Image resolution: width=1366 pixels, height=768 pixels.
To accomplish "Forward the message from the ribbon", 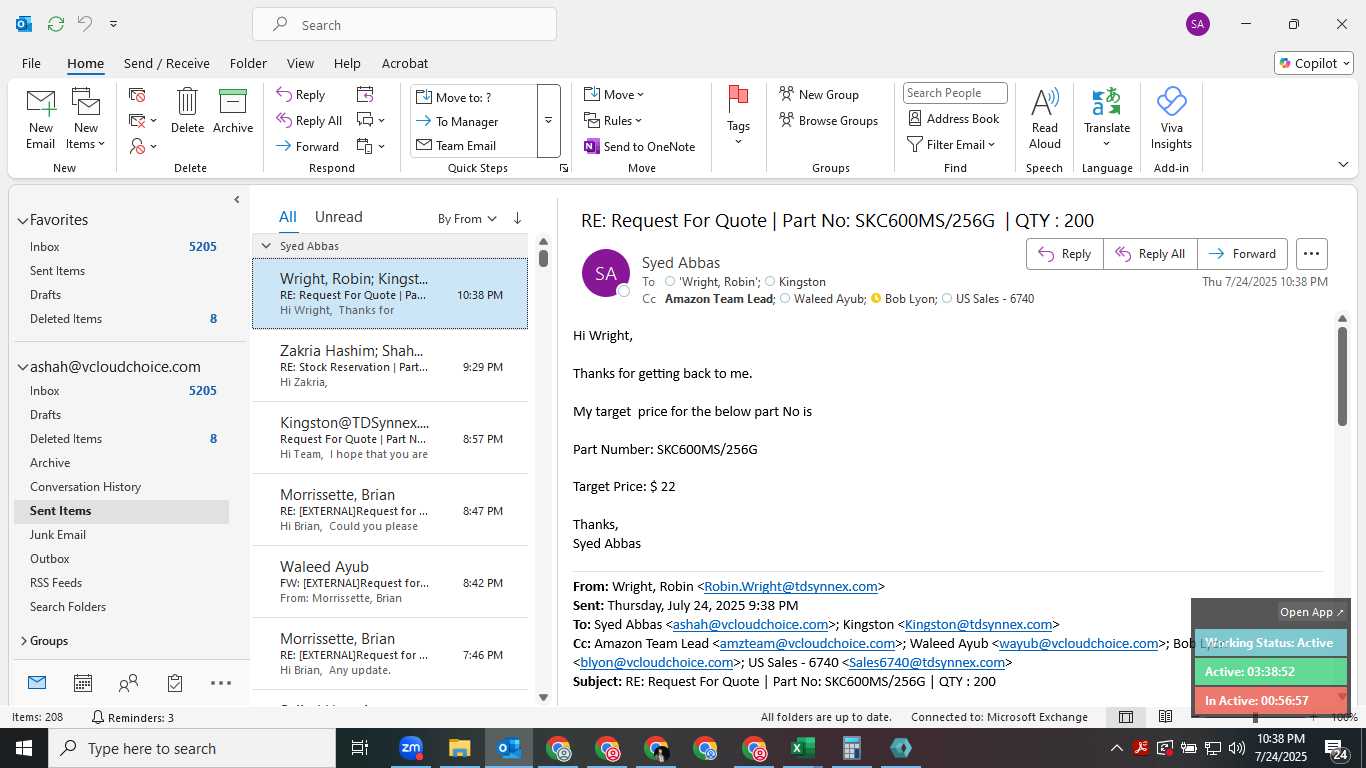I will (308, 146).
